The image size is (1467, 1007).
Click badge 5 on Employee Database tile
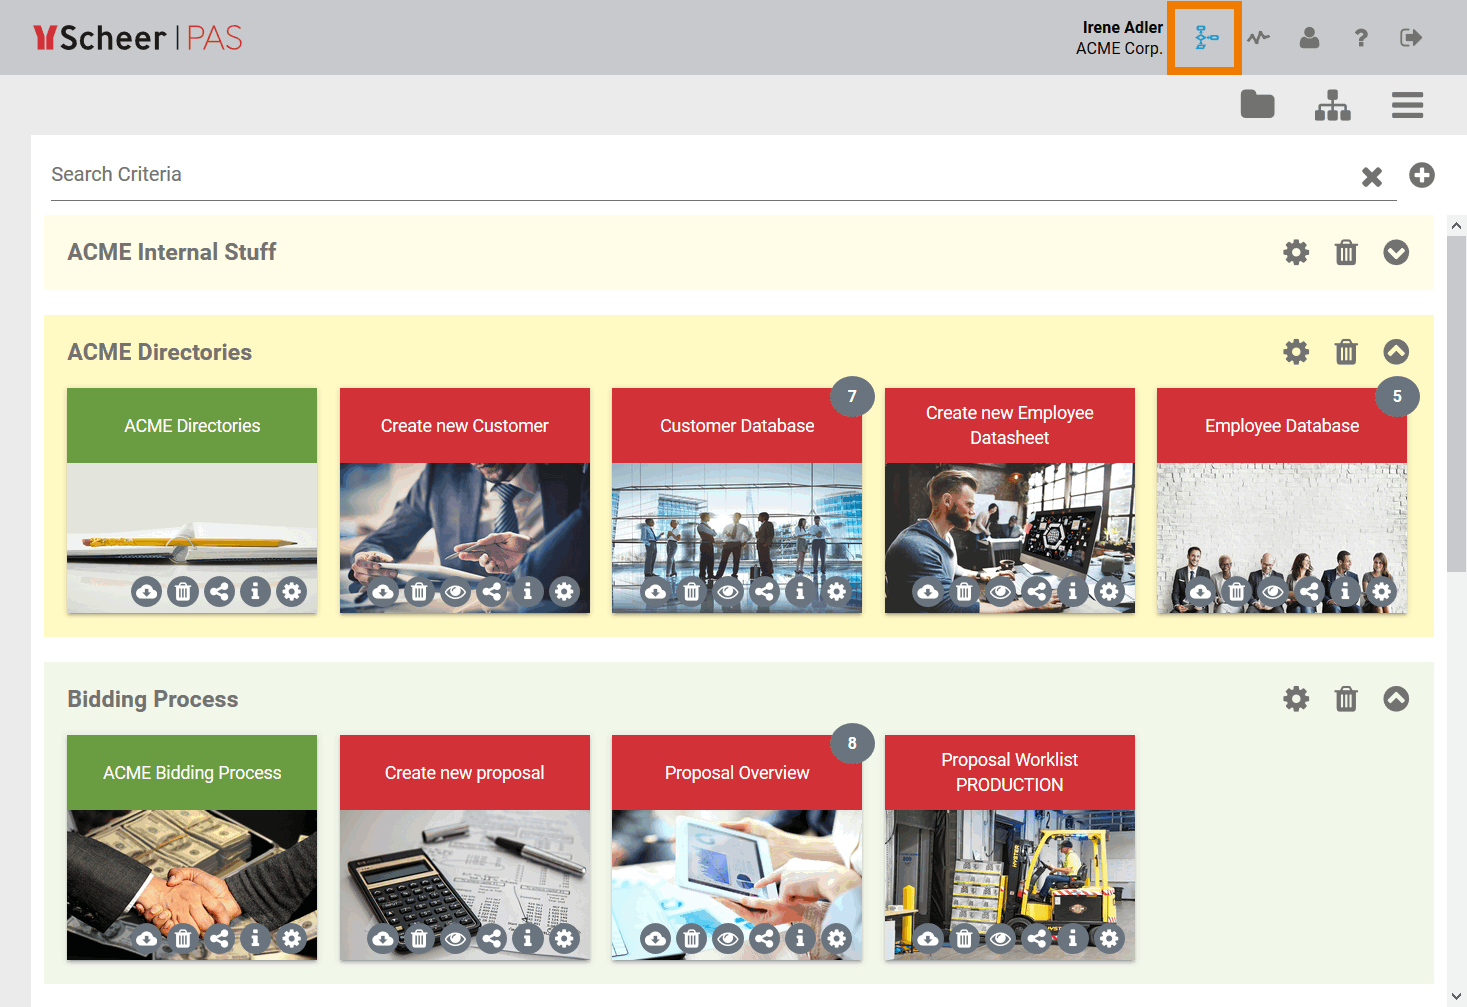click(1397, 397)
